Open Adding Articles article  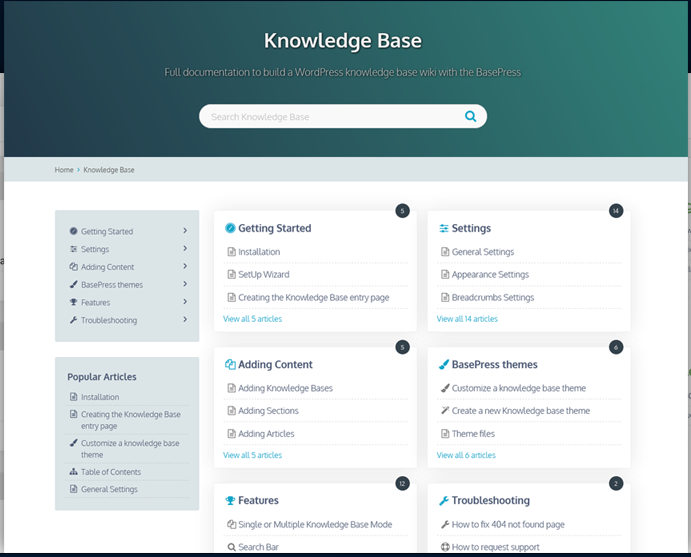click(x=266, y=434)
